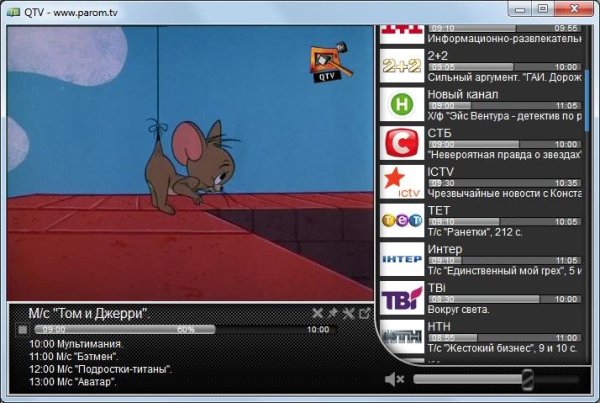This screenshot has width=600, height=403.
Task: Click program text Жестокий бизнес
Action: point(502,348)
